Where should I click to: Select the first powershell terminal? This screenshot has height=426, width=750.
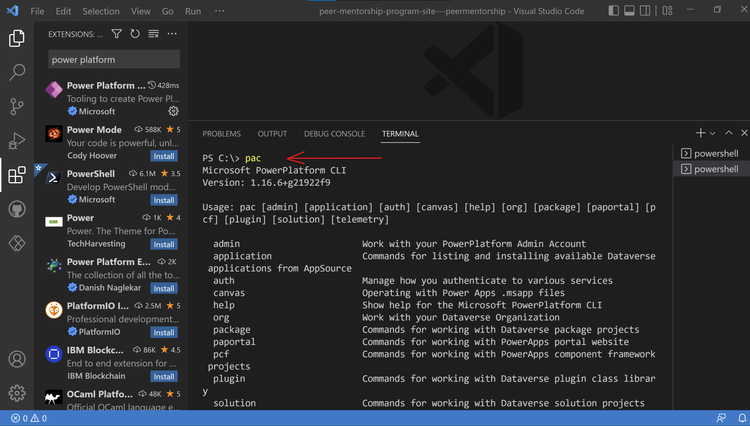pyautogui.click(x=711, y=153)
